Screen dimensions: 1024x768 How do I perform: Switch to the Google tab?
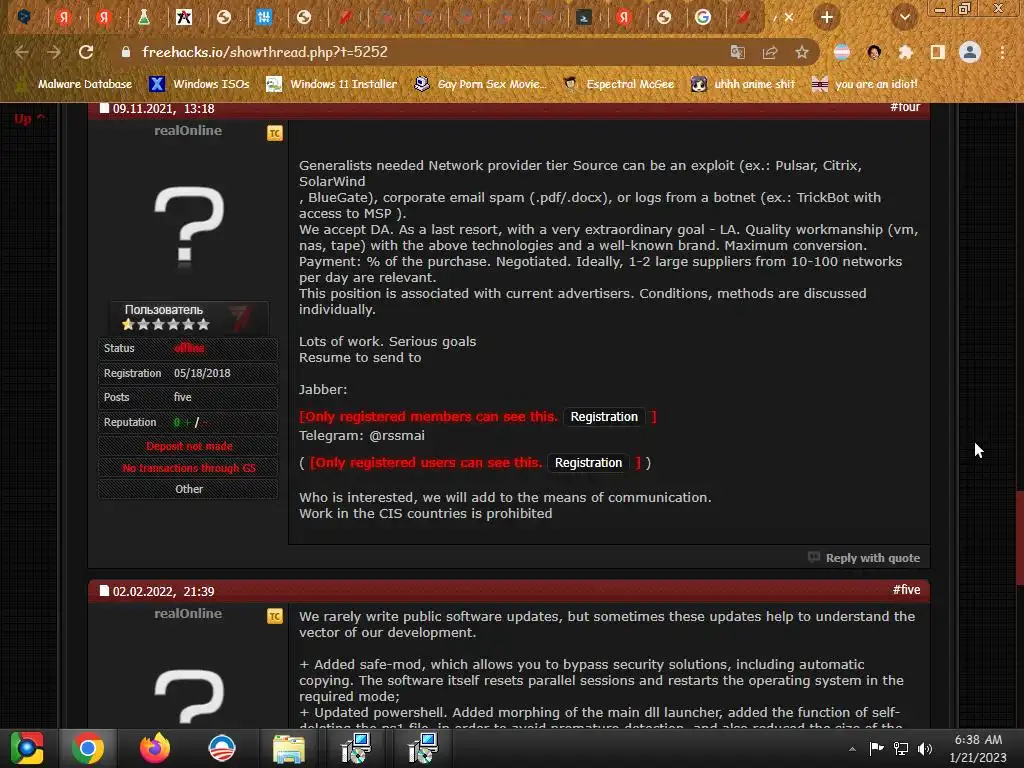(x=703, y=17)
